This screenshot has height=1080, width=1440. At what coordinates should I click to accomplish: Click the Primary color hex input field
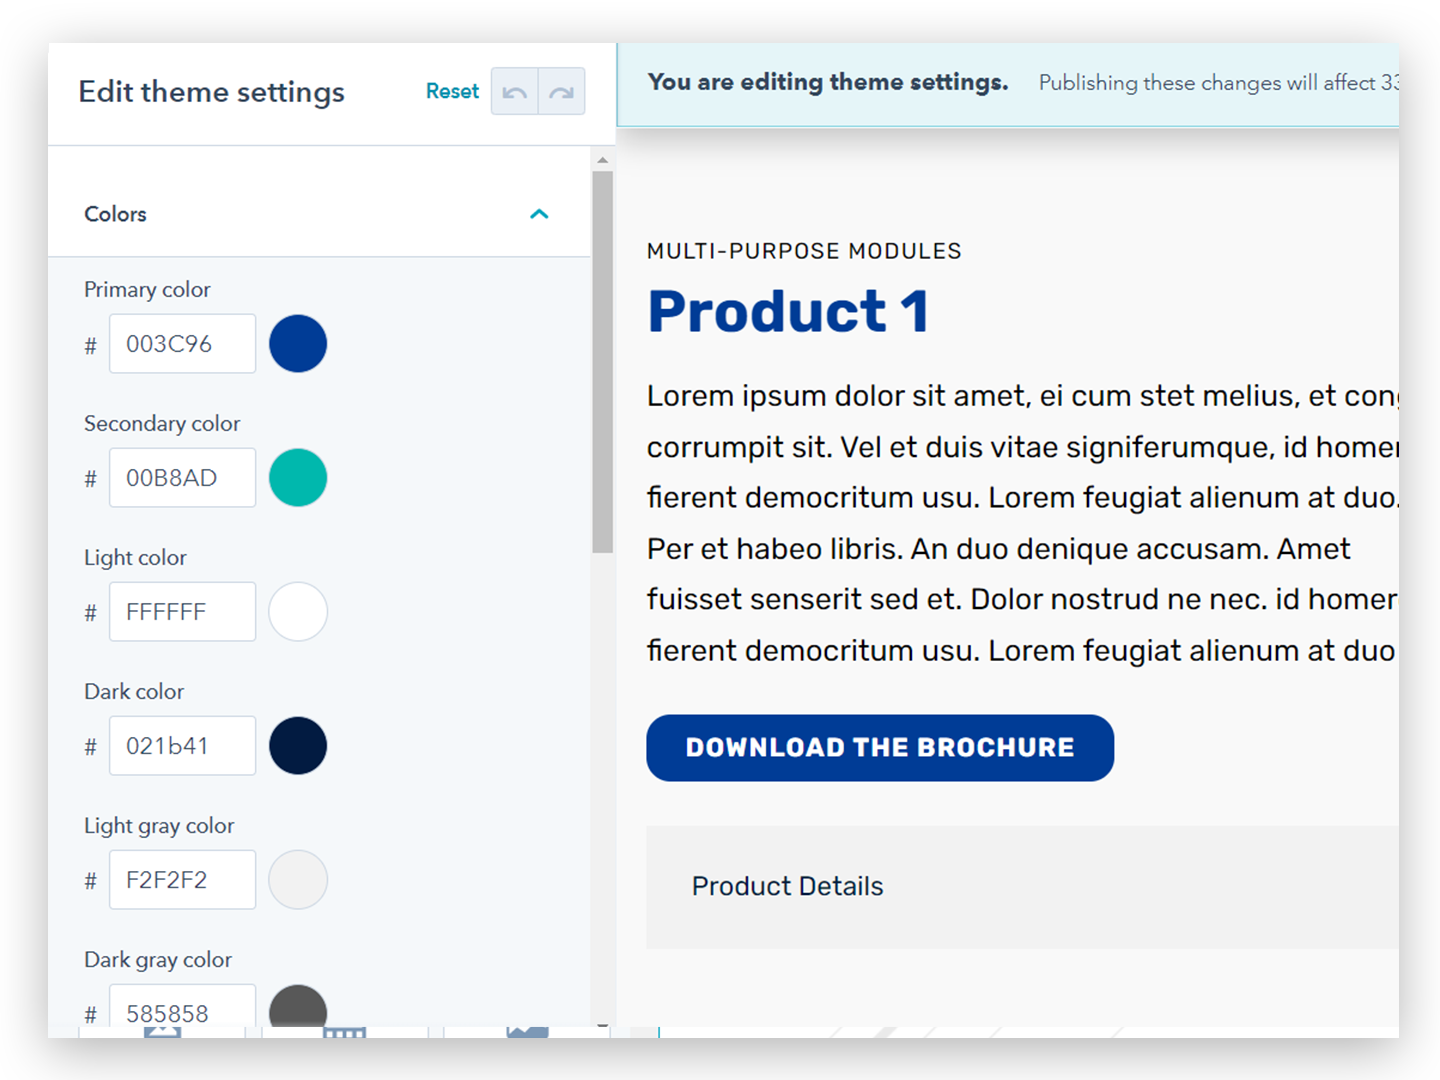click(x=182, y=344)
